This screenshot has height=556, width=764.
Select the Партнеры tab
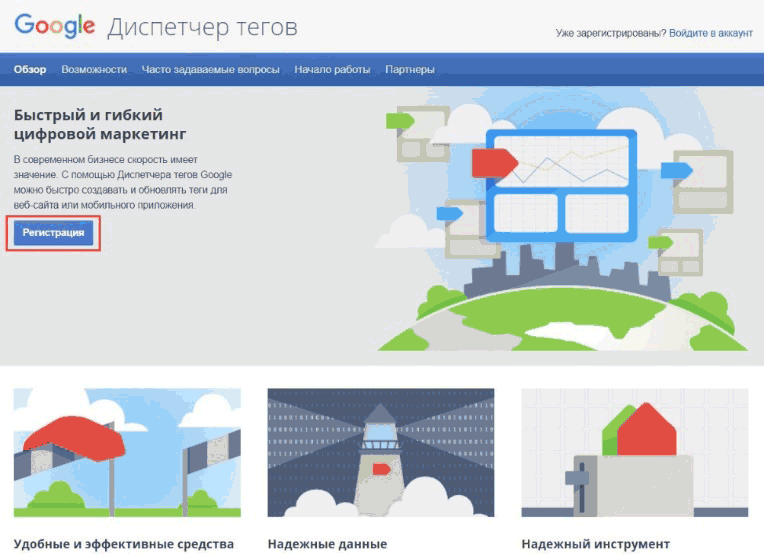410,70
